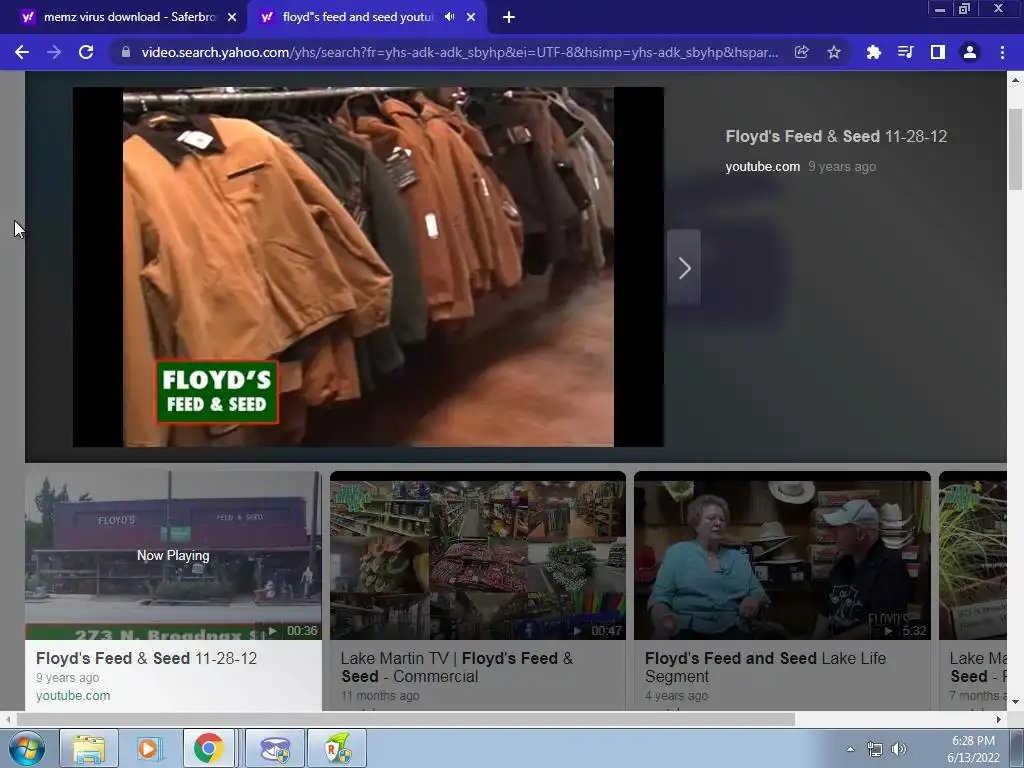Mute the tab via the speaker icon
The width and height of the screenshot is (1024, 768).
click(449, 17)
